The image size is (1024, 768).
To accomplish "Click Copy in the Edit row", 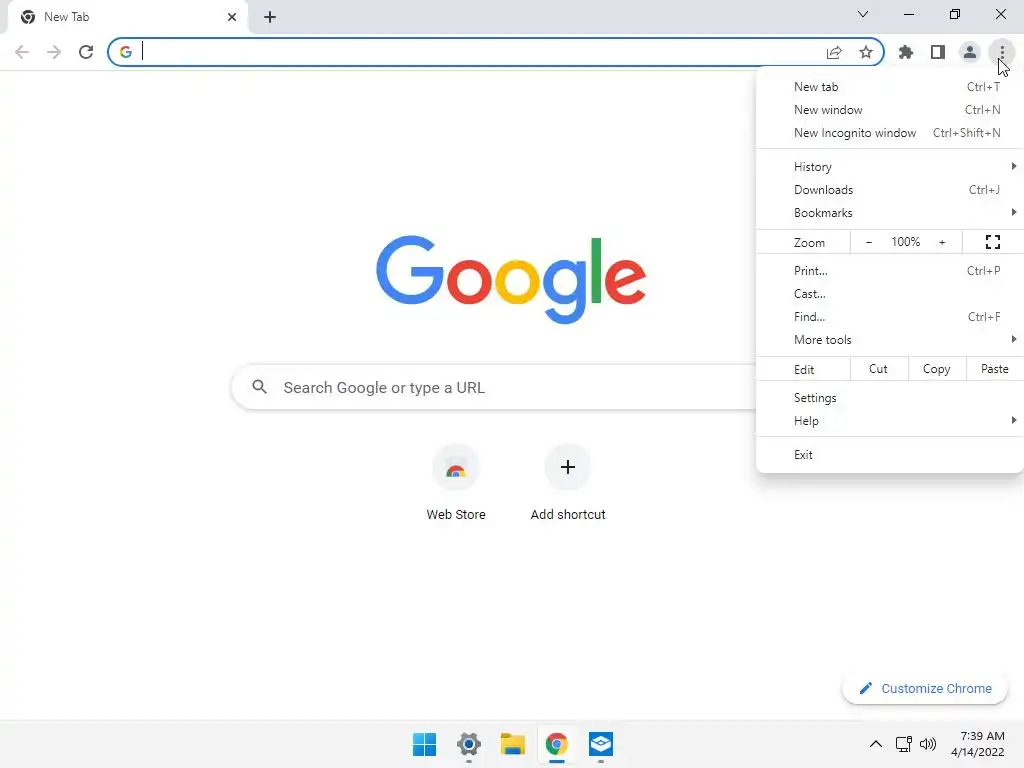I will click(x=936, y=369).
